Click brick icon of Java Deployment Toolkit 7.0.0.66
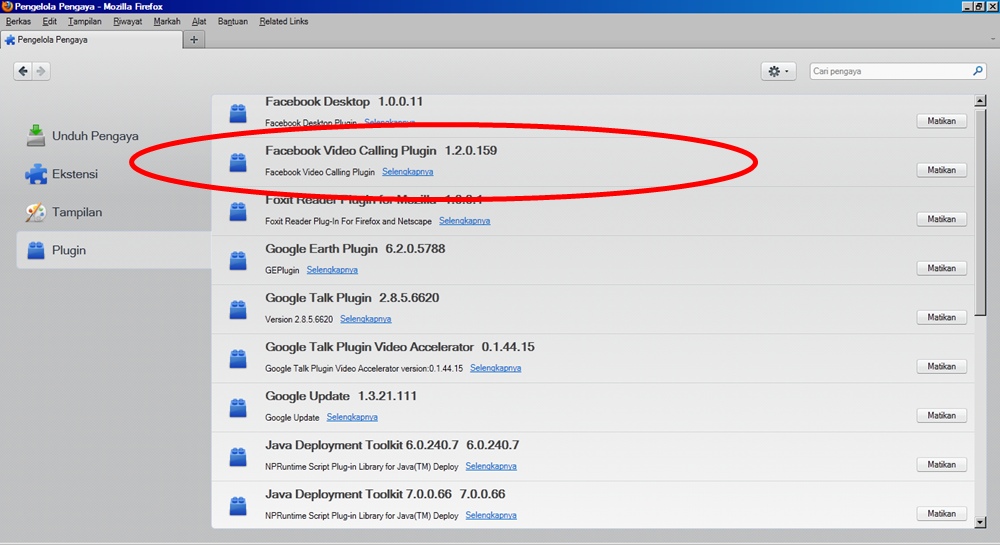The width and height of the screenshot is (1000, 545). [x=238, y=506]
